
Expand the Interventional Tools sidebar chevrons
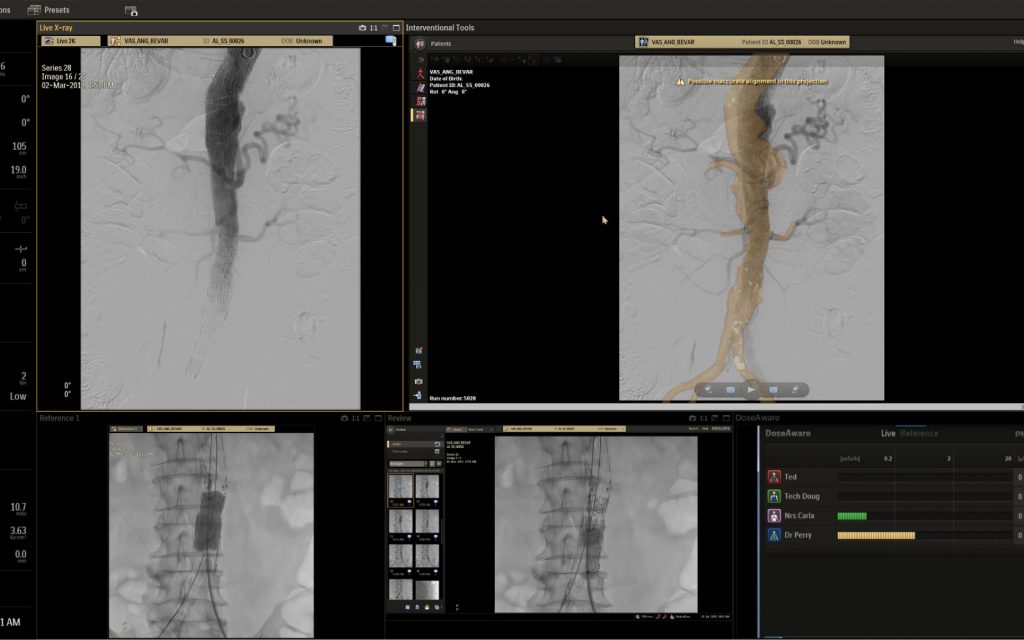point(420,60)
